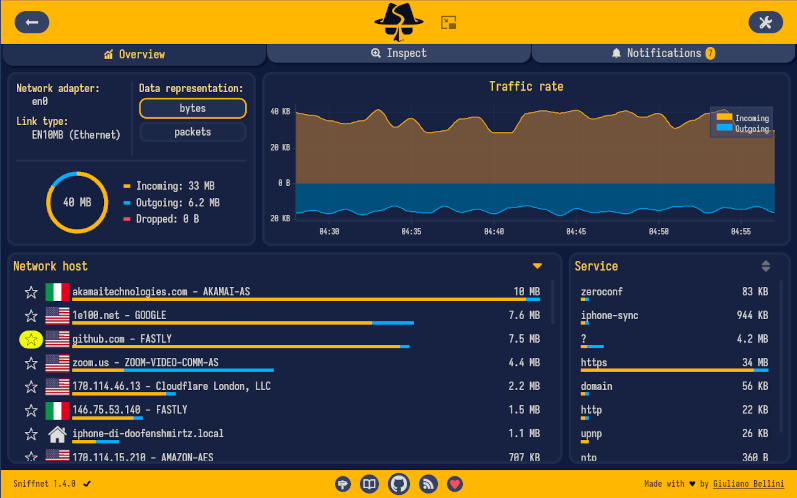Star the zoom.us host
Screen dimensions: 797x498
pos(31,363)
